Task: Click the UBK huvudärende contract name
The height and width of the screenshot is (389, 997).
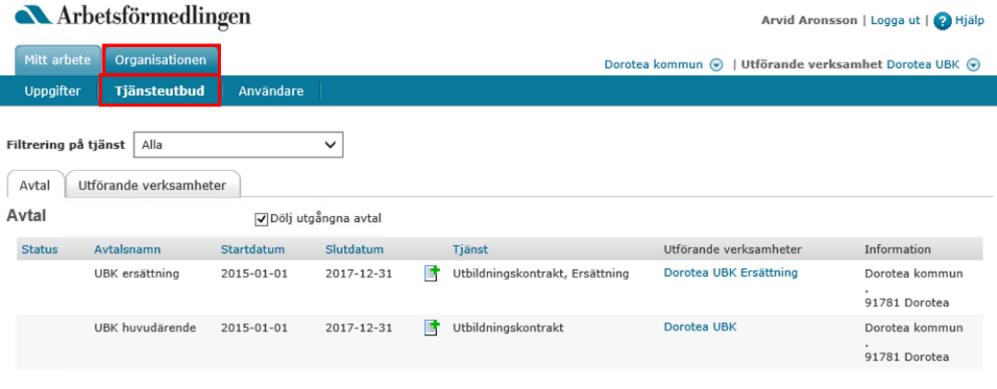Action: [x=145, y=328]
